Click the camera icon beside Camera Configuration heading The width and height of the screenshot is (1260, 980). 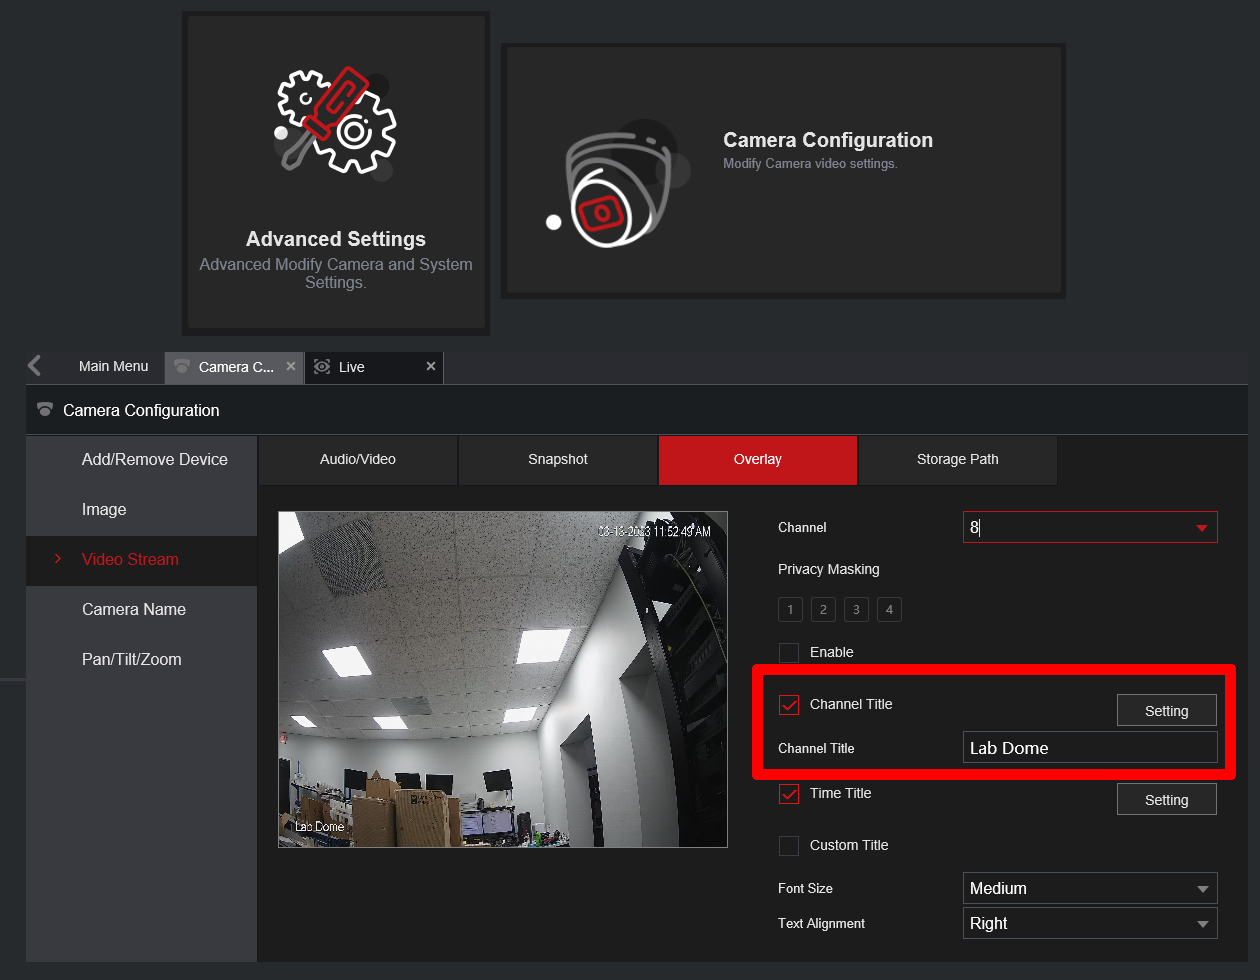coord(44,409)
